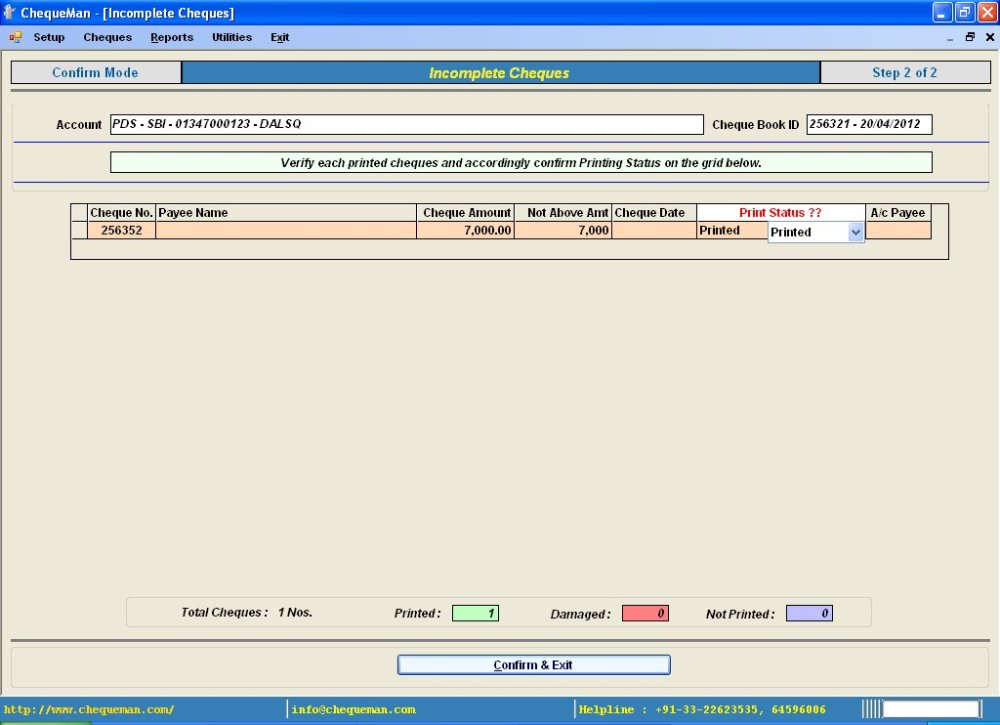This screenshot has width=1000, height=725.
Task: Select cheque row number 256352
Action: point(121,230)
